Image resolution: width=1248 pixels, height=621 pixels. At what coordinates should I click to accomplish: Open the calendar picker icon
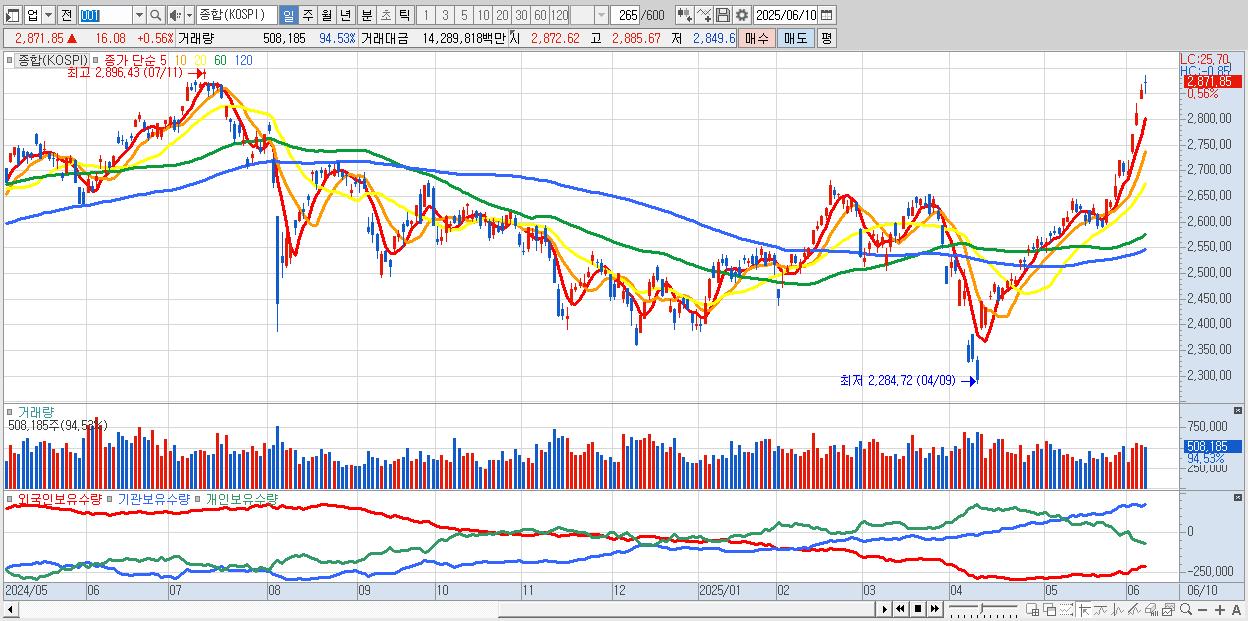tap(828, 15)
